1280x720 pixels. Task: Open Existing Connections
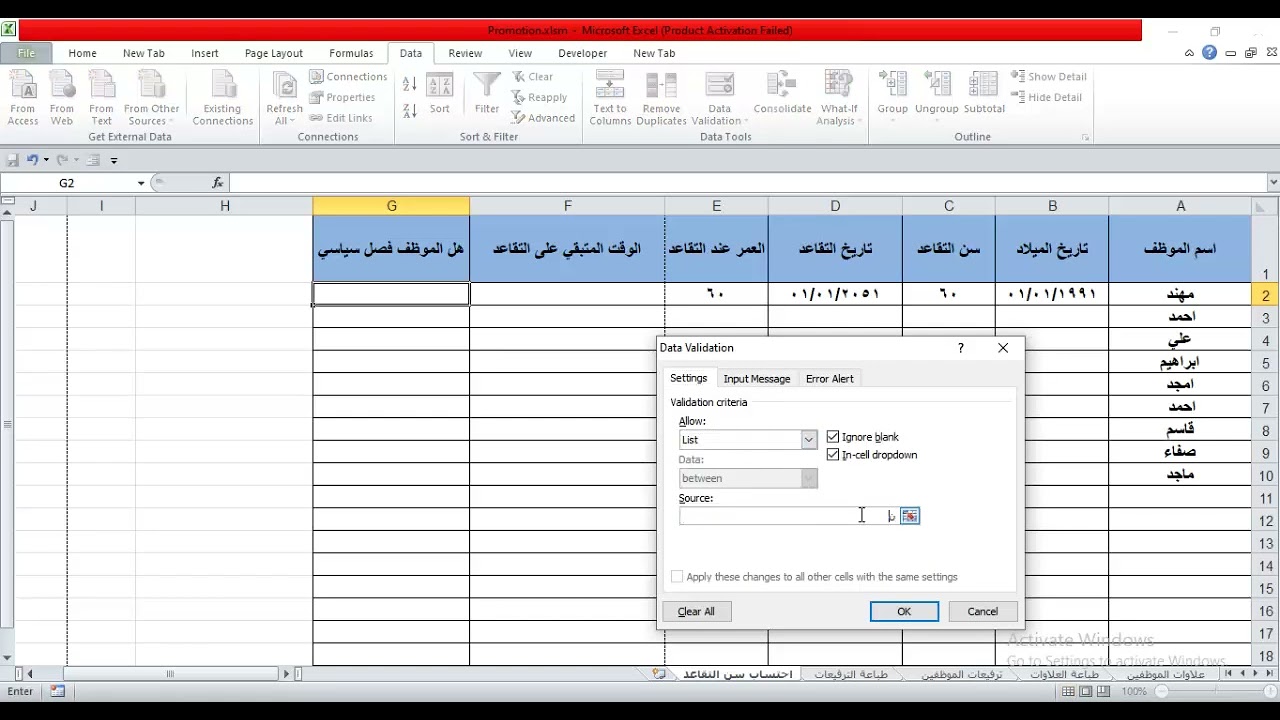[x=223, y=98]
